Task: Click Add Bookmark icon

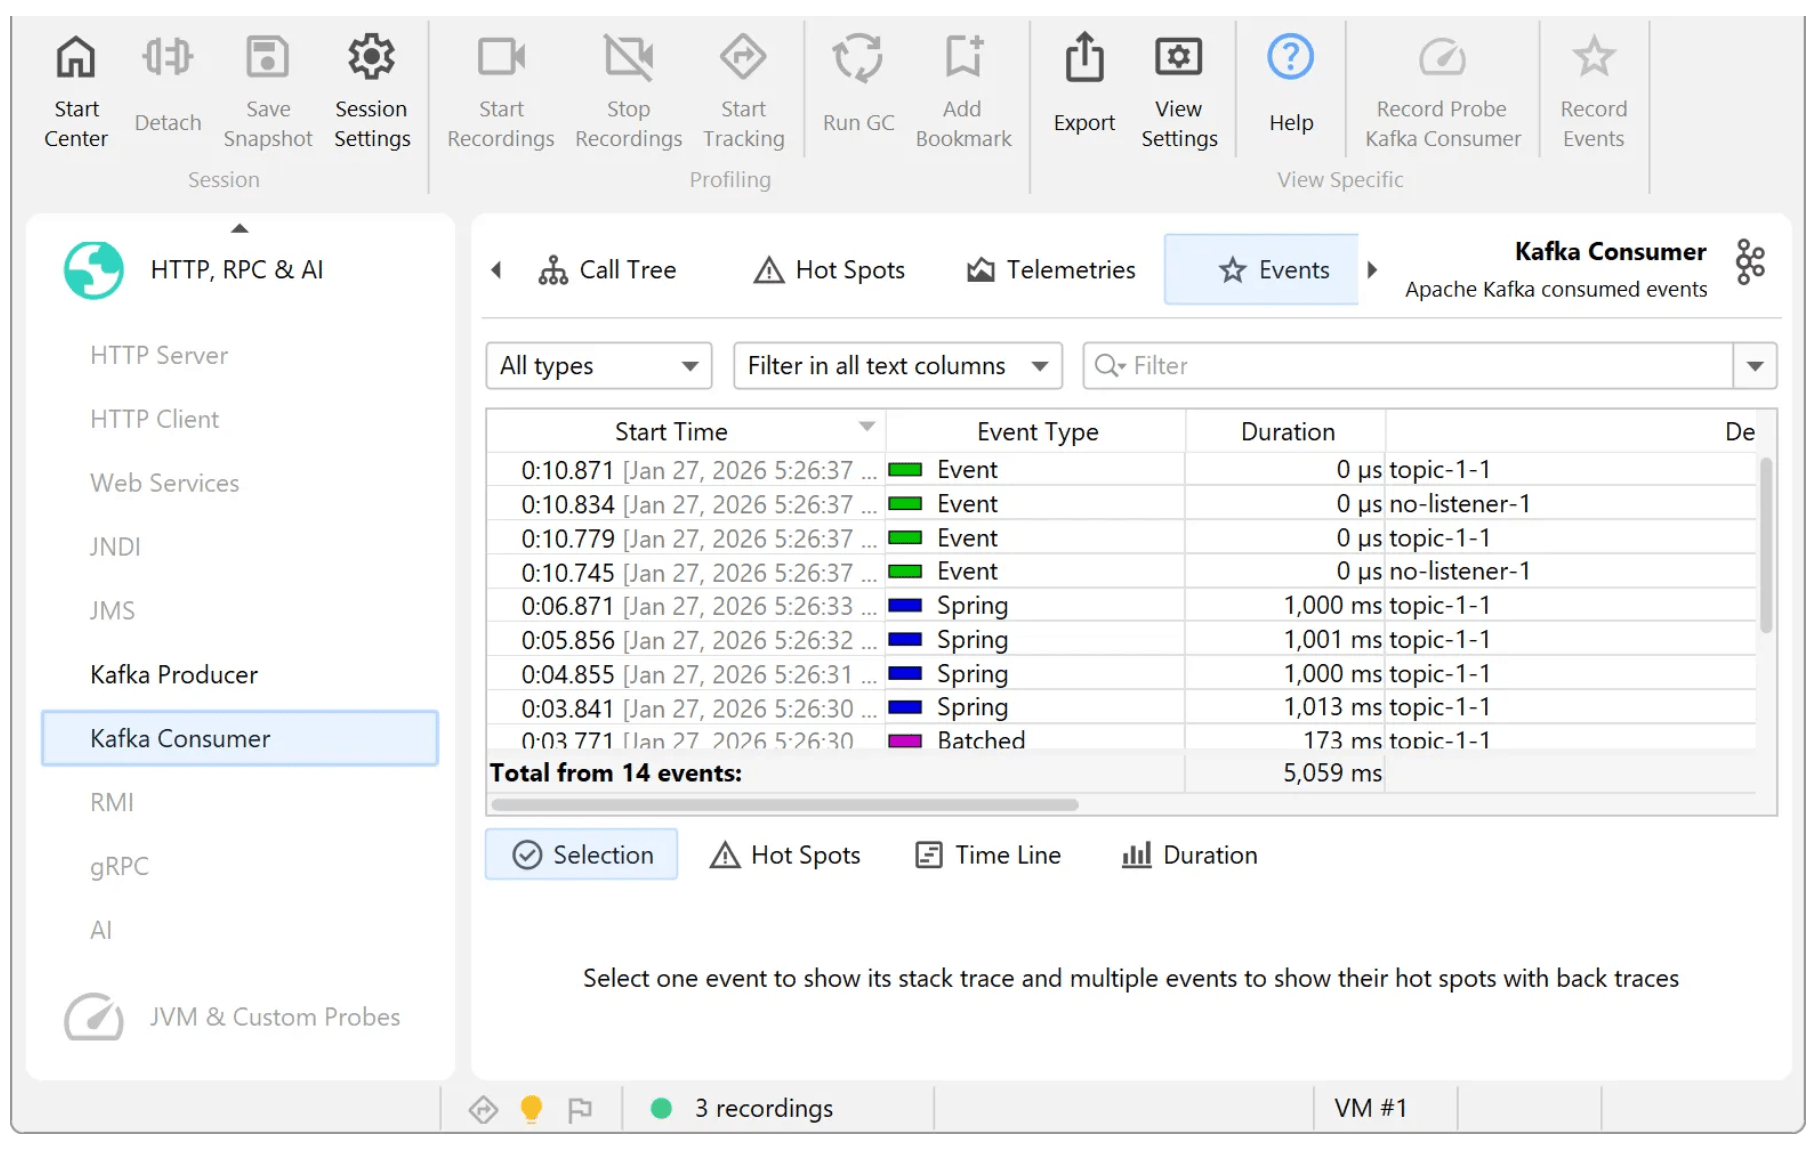Action: [964, 58]
